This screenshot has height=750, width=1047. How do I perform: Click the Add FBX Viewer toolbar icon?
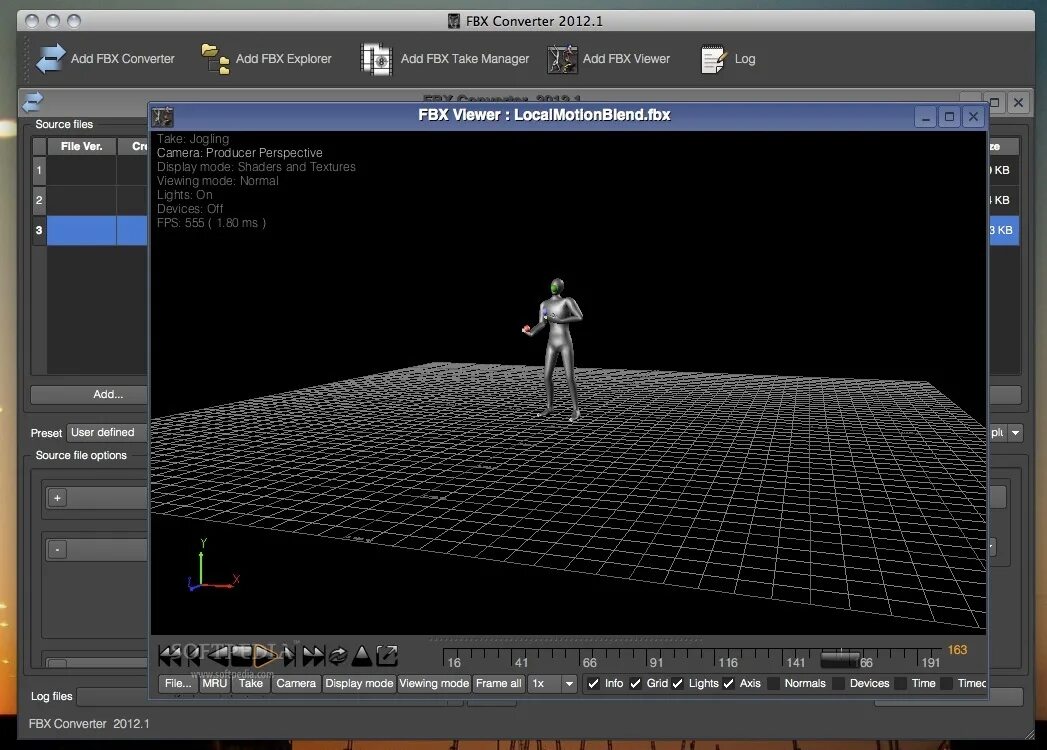(562, 59)
